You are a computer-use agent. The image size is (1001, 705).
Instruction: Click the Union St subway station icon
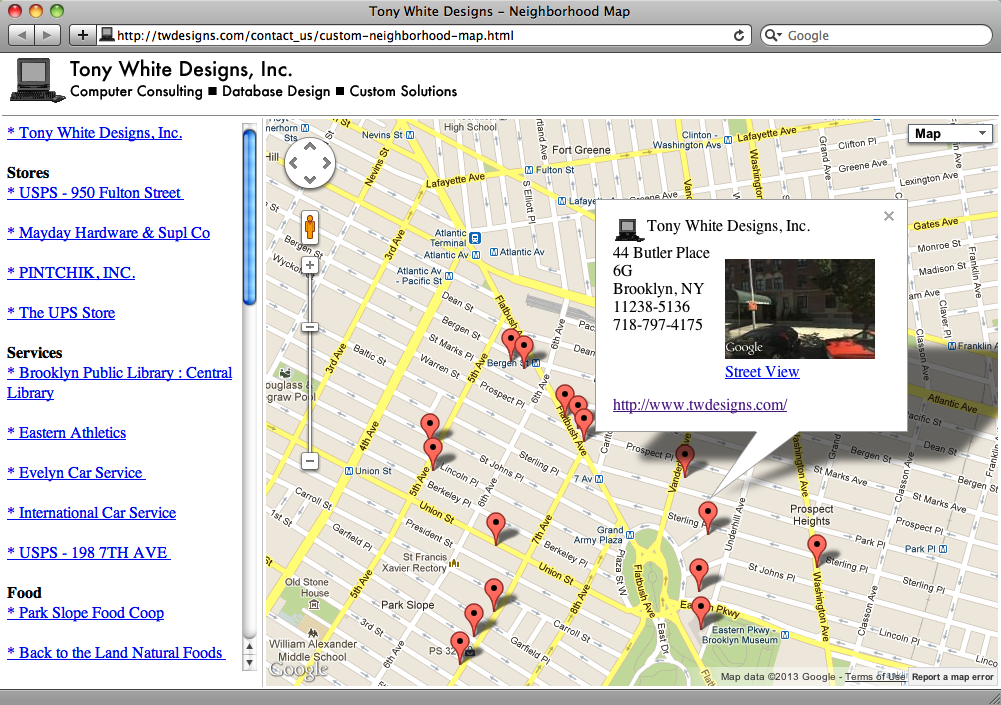[349, 471]
